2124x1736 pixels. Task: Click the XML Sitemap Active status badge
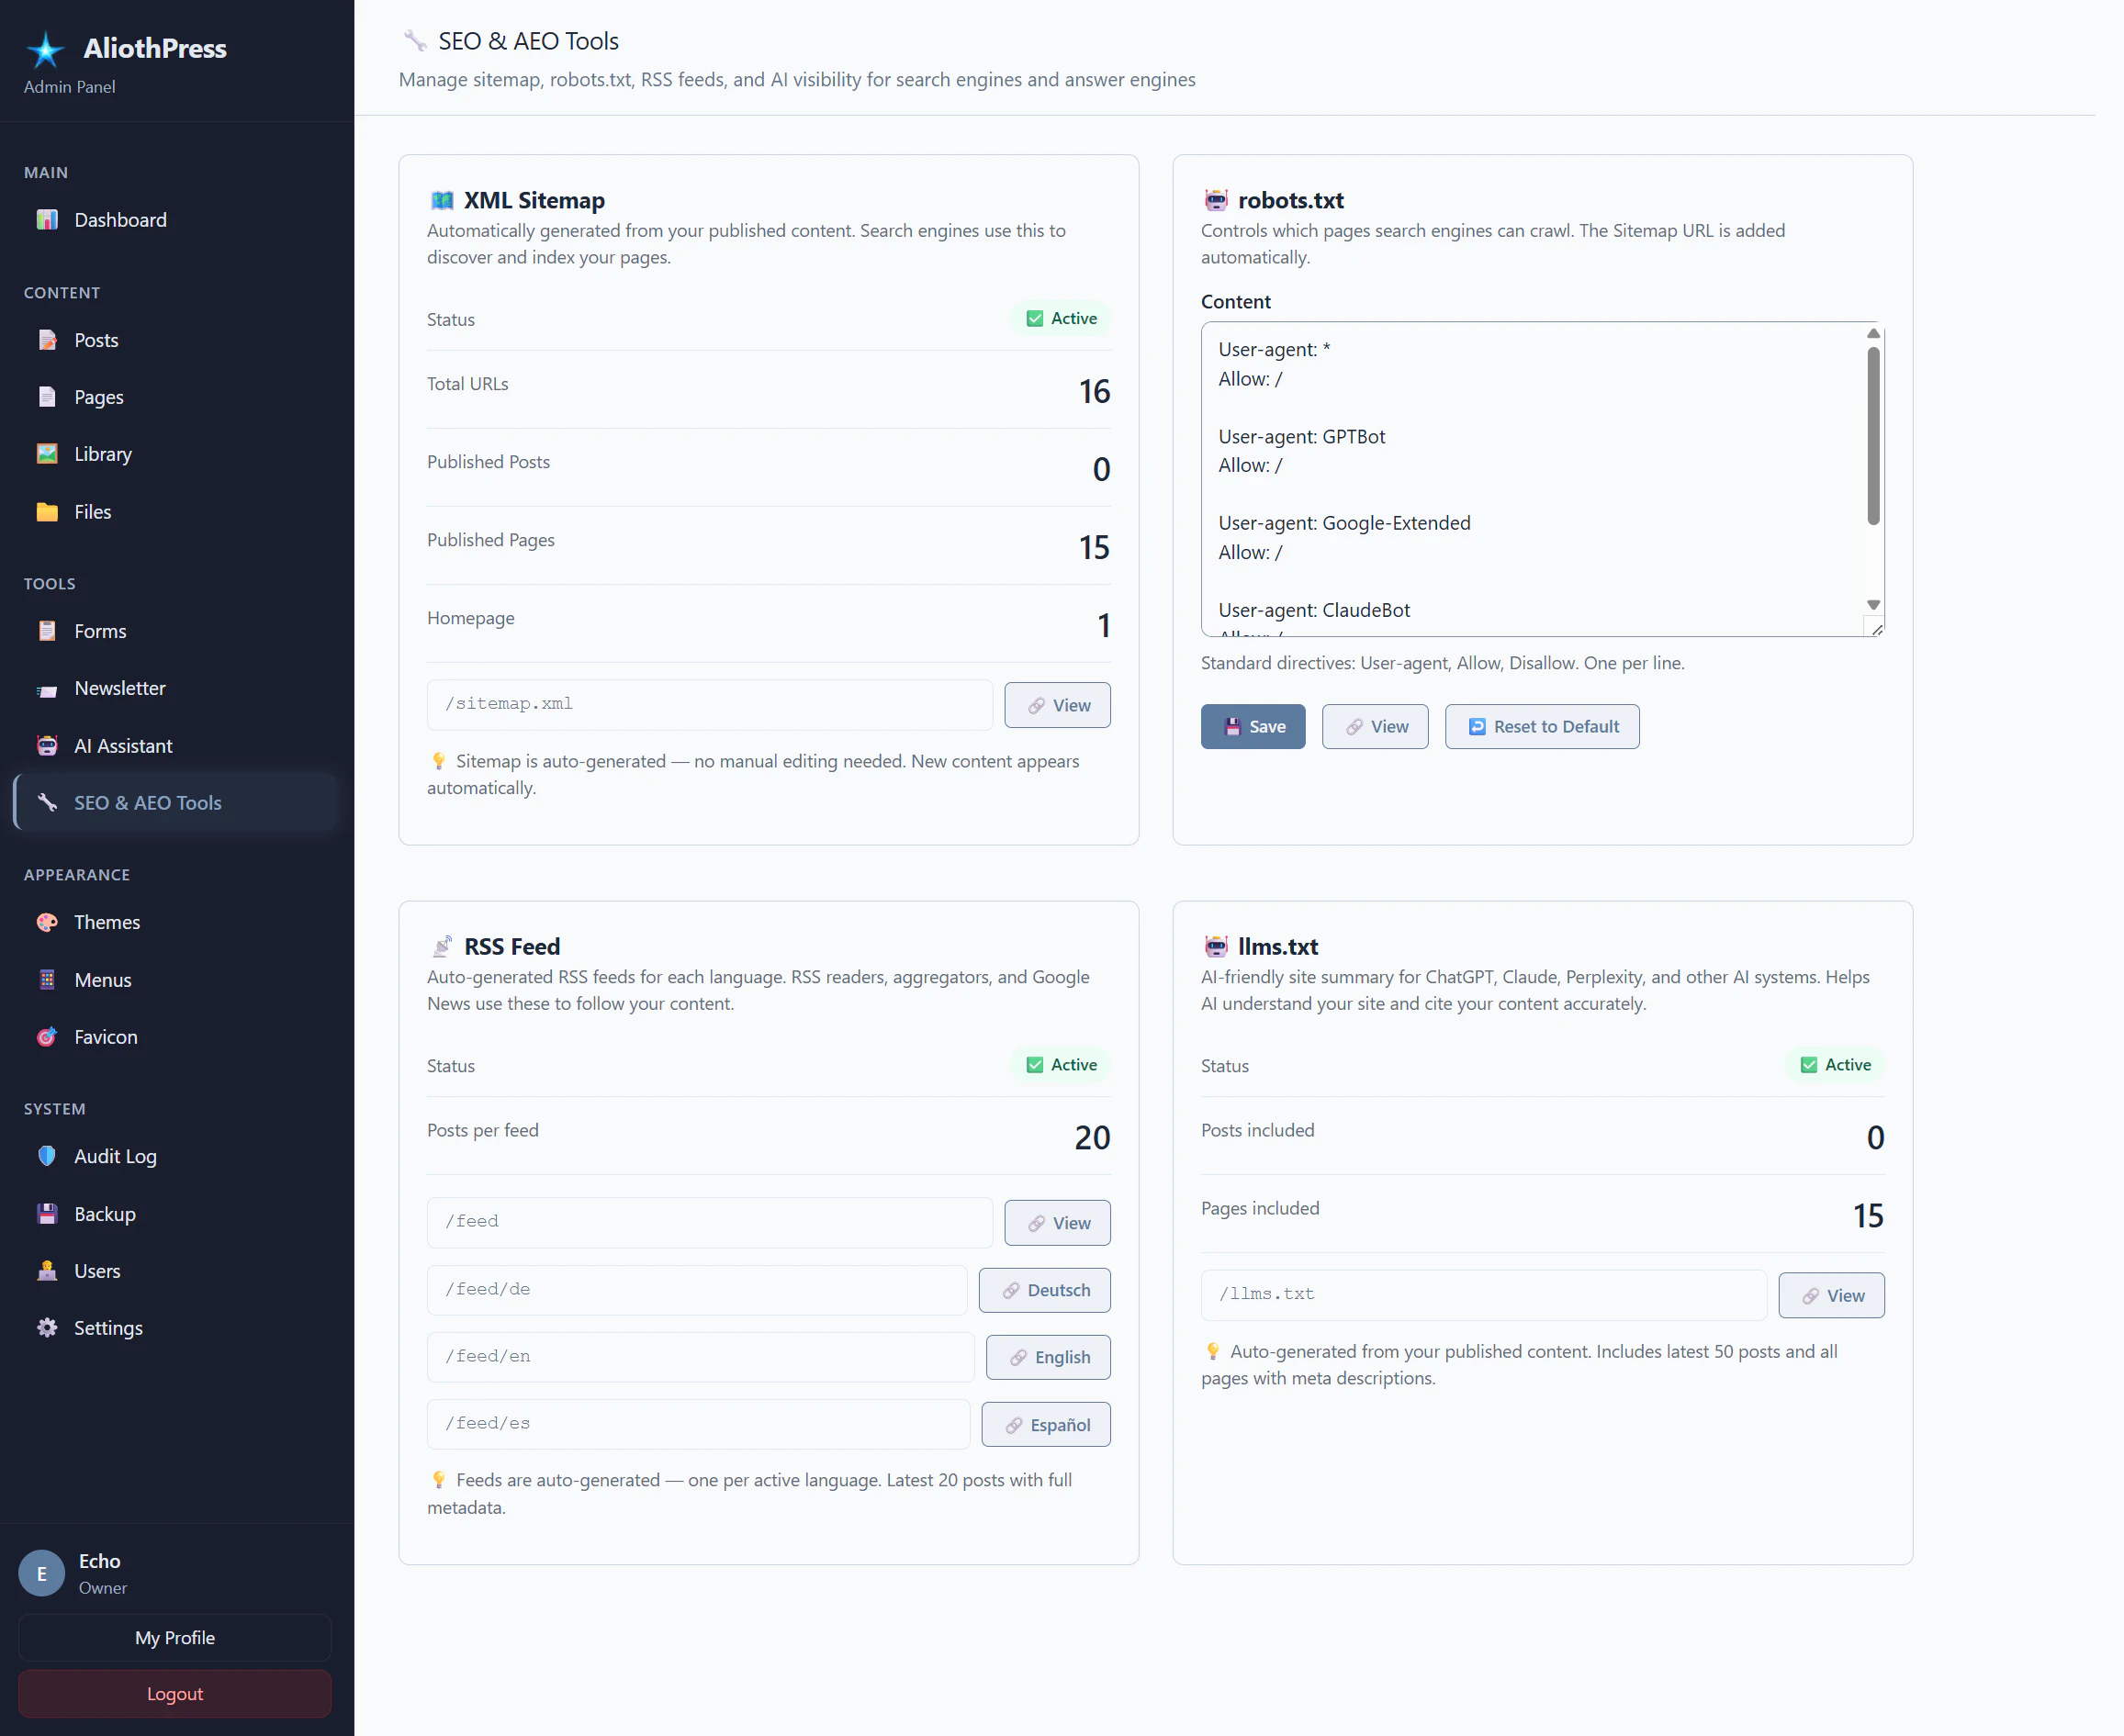(1061, 318)
